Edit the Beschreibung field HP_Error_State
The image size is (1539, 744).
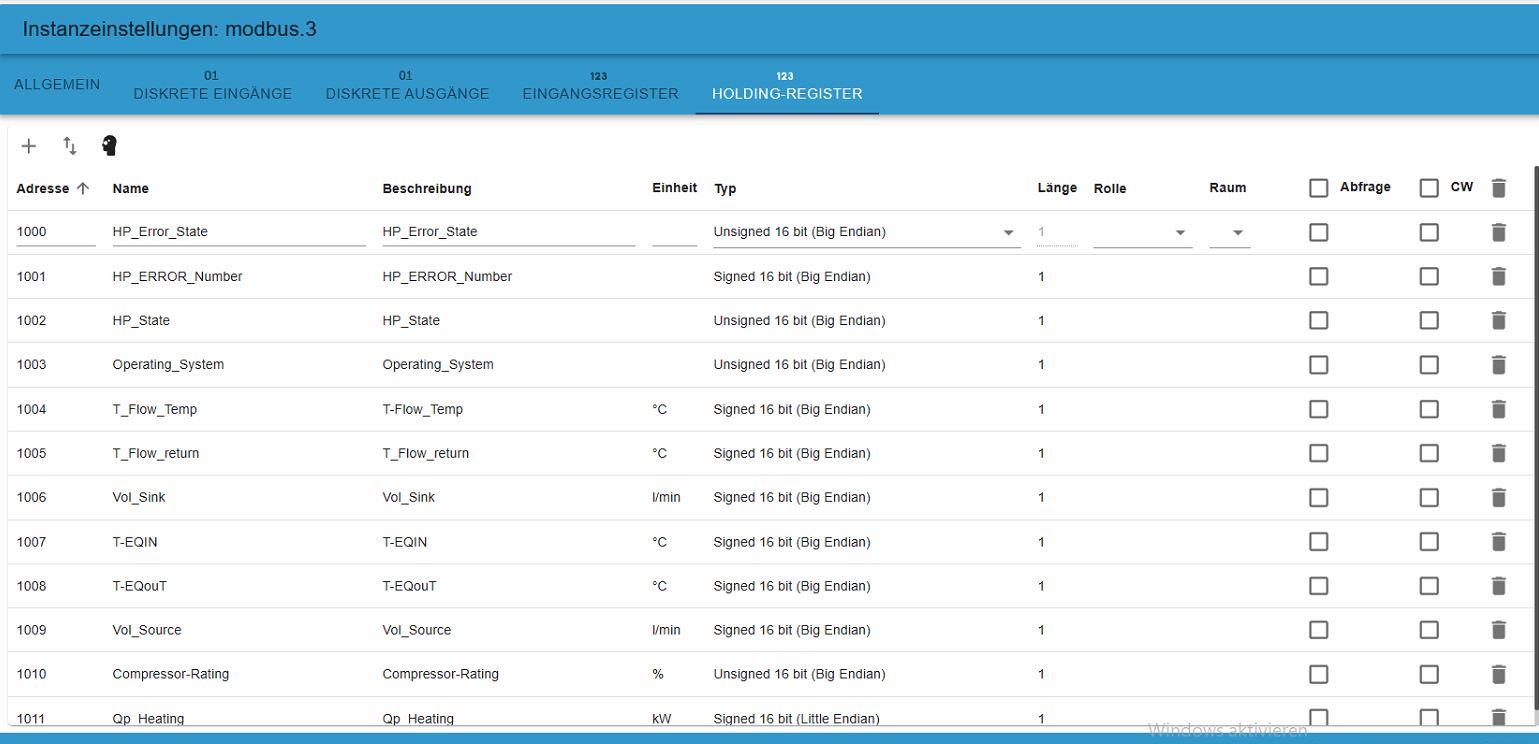click(509, 232)
